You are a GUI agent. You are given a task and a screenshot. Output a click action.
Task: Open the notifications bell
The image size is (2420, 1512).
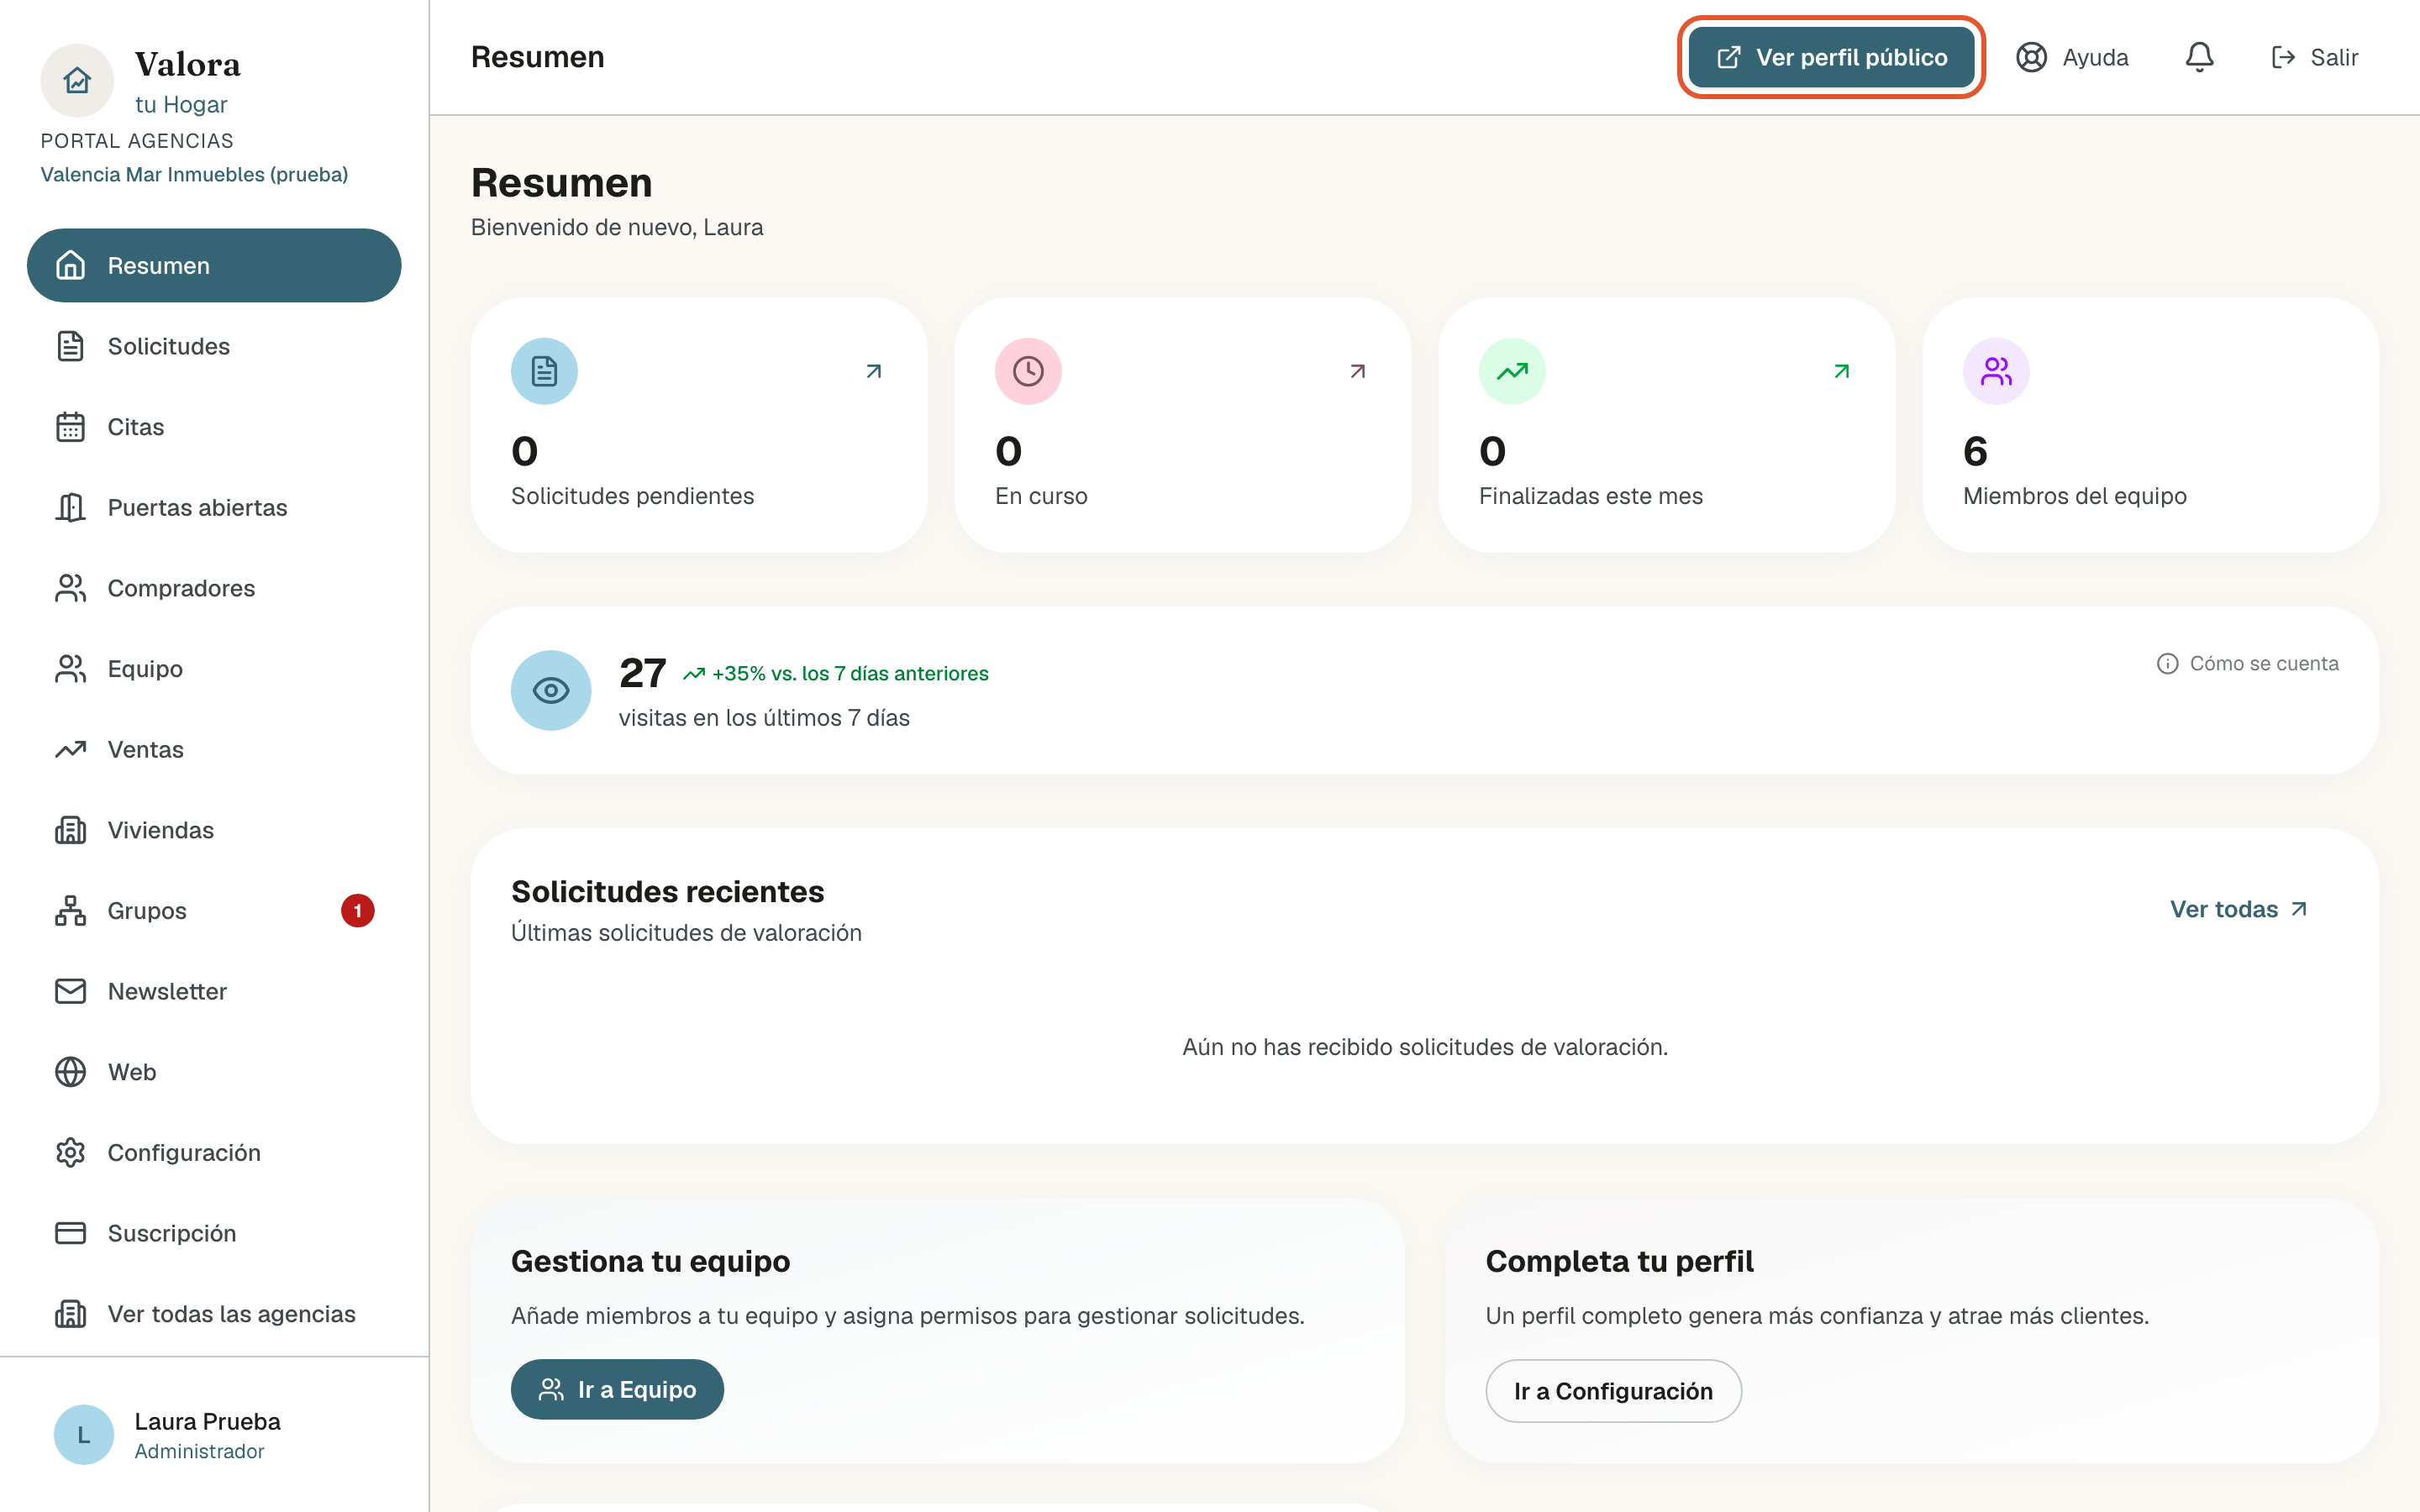coord(2199,57)
